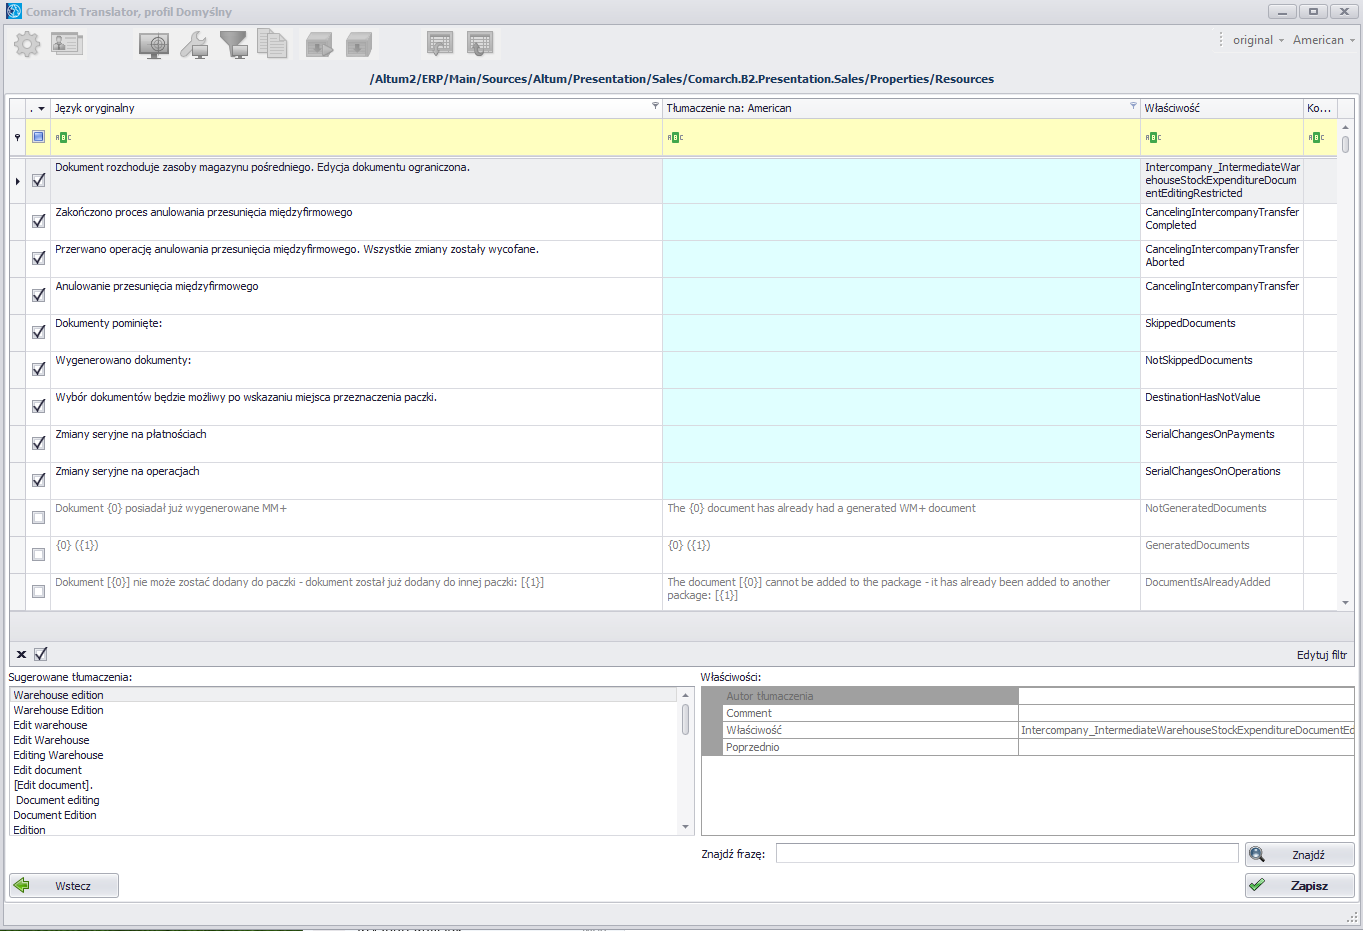The height and width of the screenshot is (931, 1363).
Task: Click the copy documents toolbar icon
Action: tap(272, 44)
